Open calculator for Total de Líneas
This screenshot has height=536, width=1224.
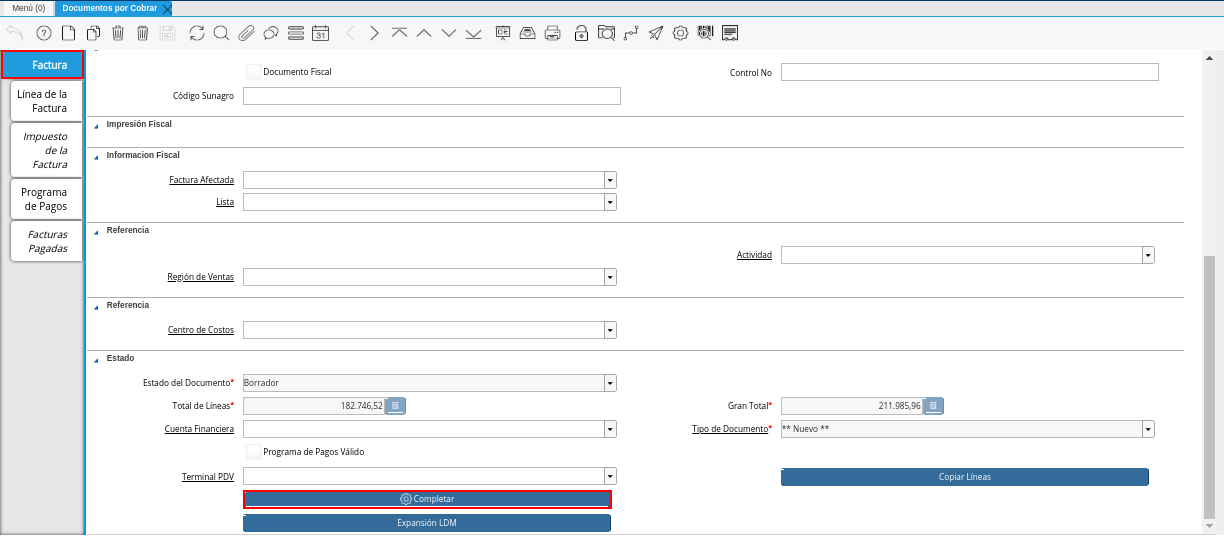tap(395, 406)
